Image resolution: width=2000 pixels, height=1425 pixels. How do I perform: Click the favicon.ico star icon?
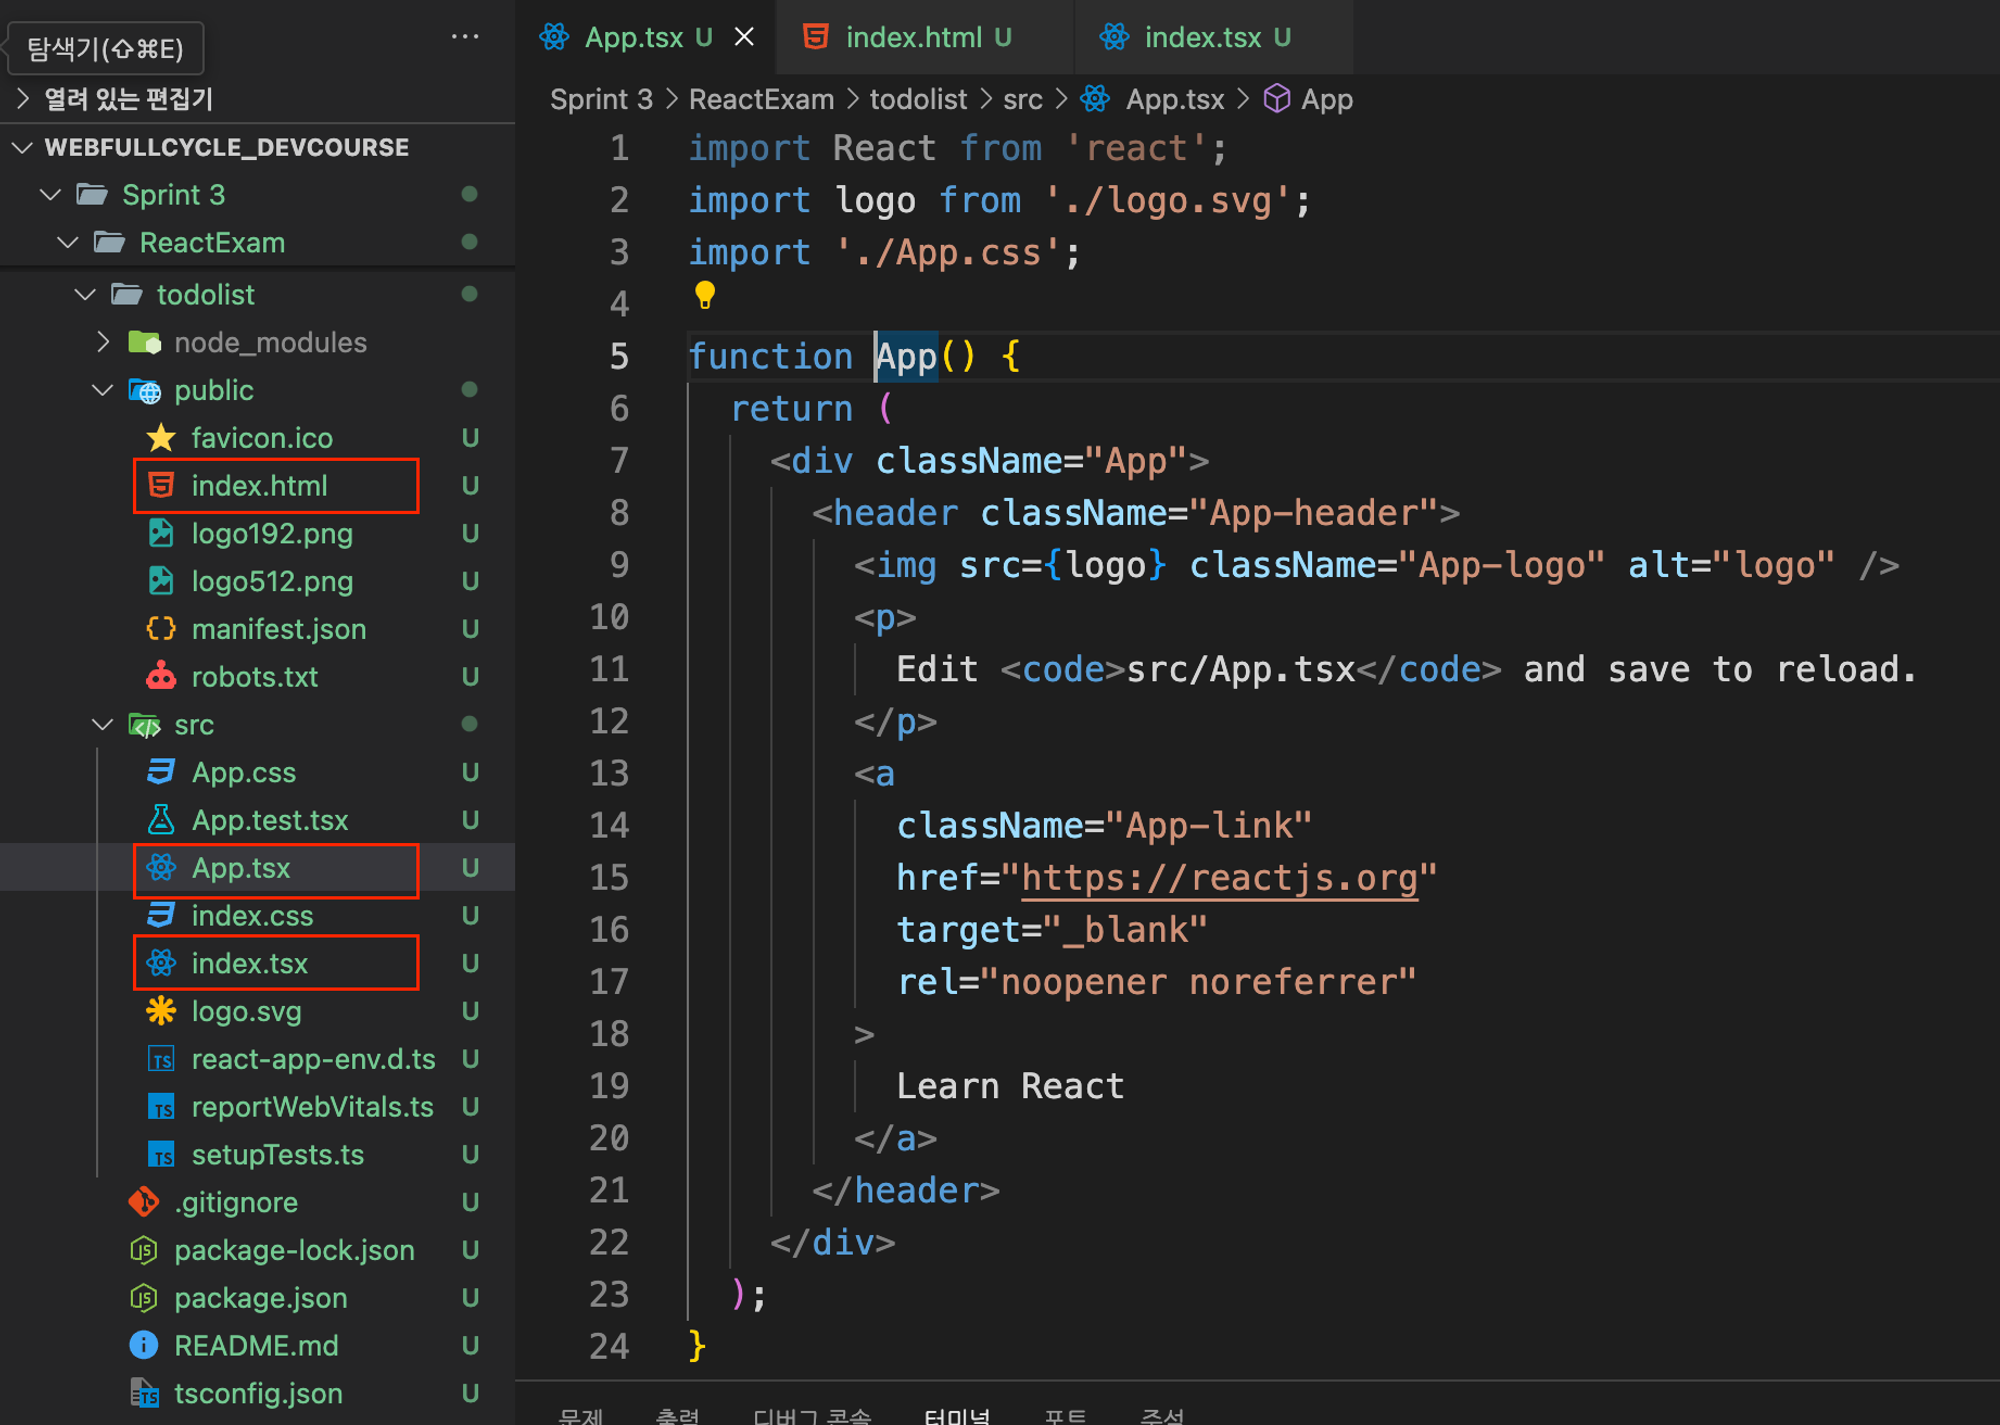[161, 438]
